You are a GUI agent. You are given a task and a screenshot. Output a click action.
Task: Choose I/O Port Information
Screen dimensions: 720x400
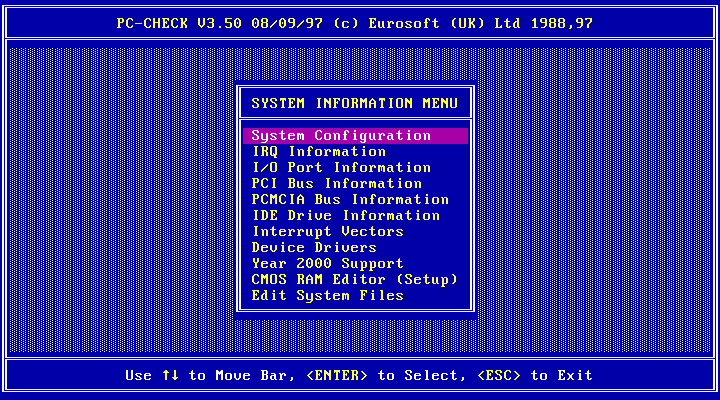[342, 168]
